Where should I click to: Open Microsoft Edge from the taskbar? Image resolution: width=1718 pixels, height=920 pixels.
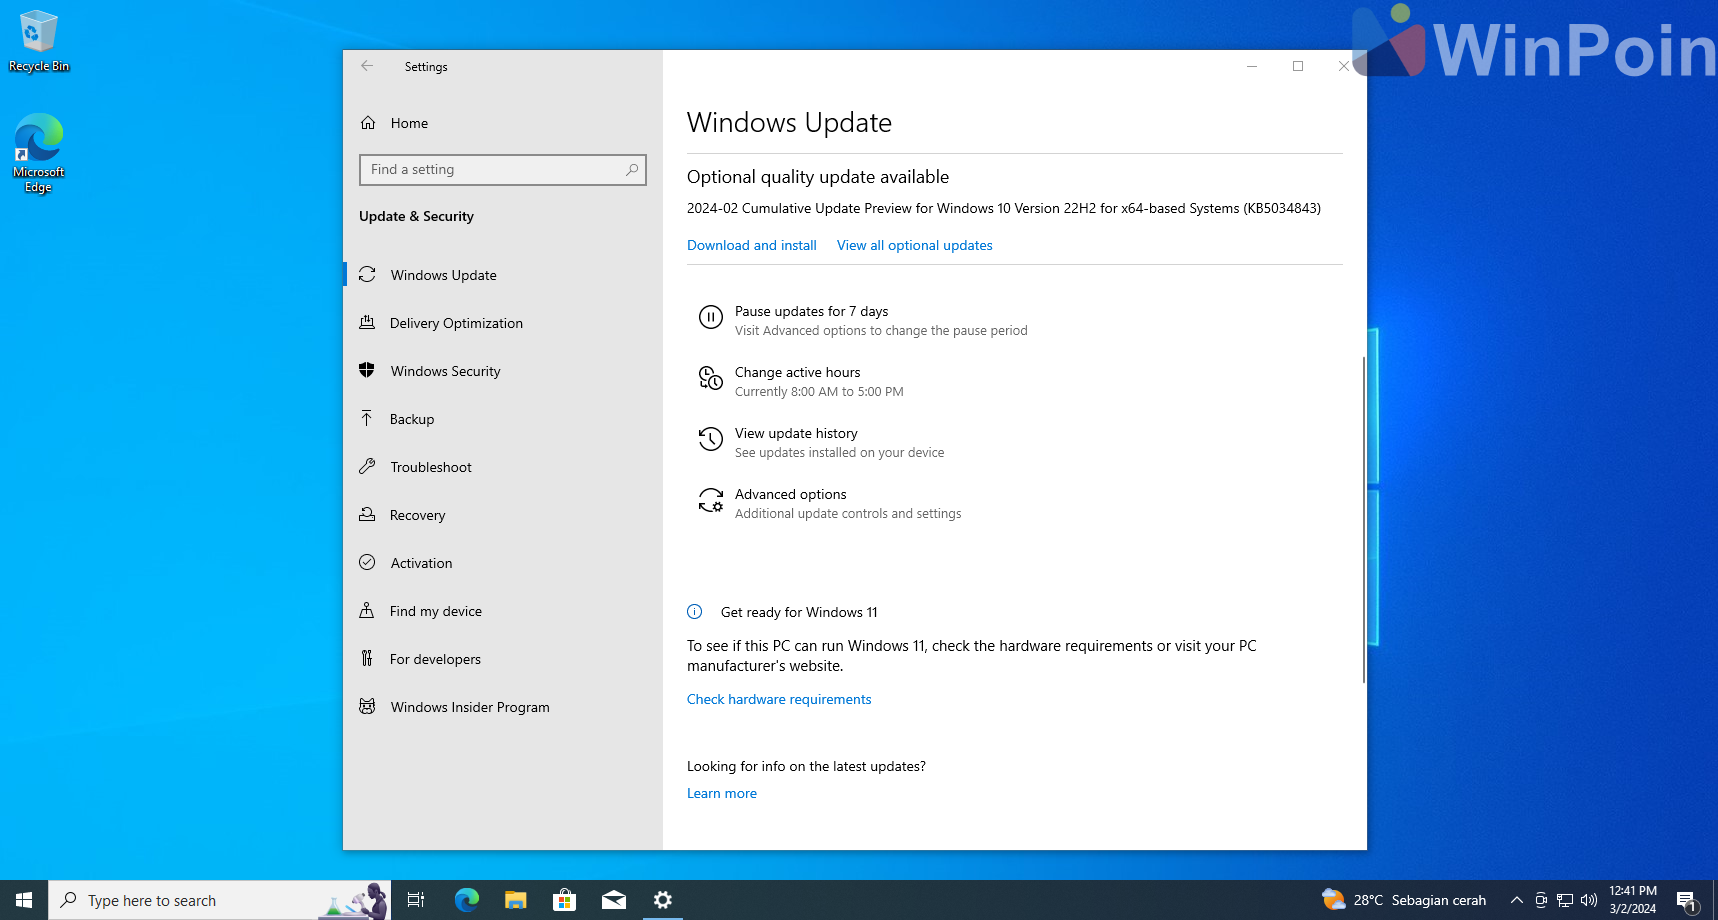[x=467, y=900]
